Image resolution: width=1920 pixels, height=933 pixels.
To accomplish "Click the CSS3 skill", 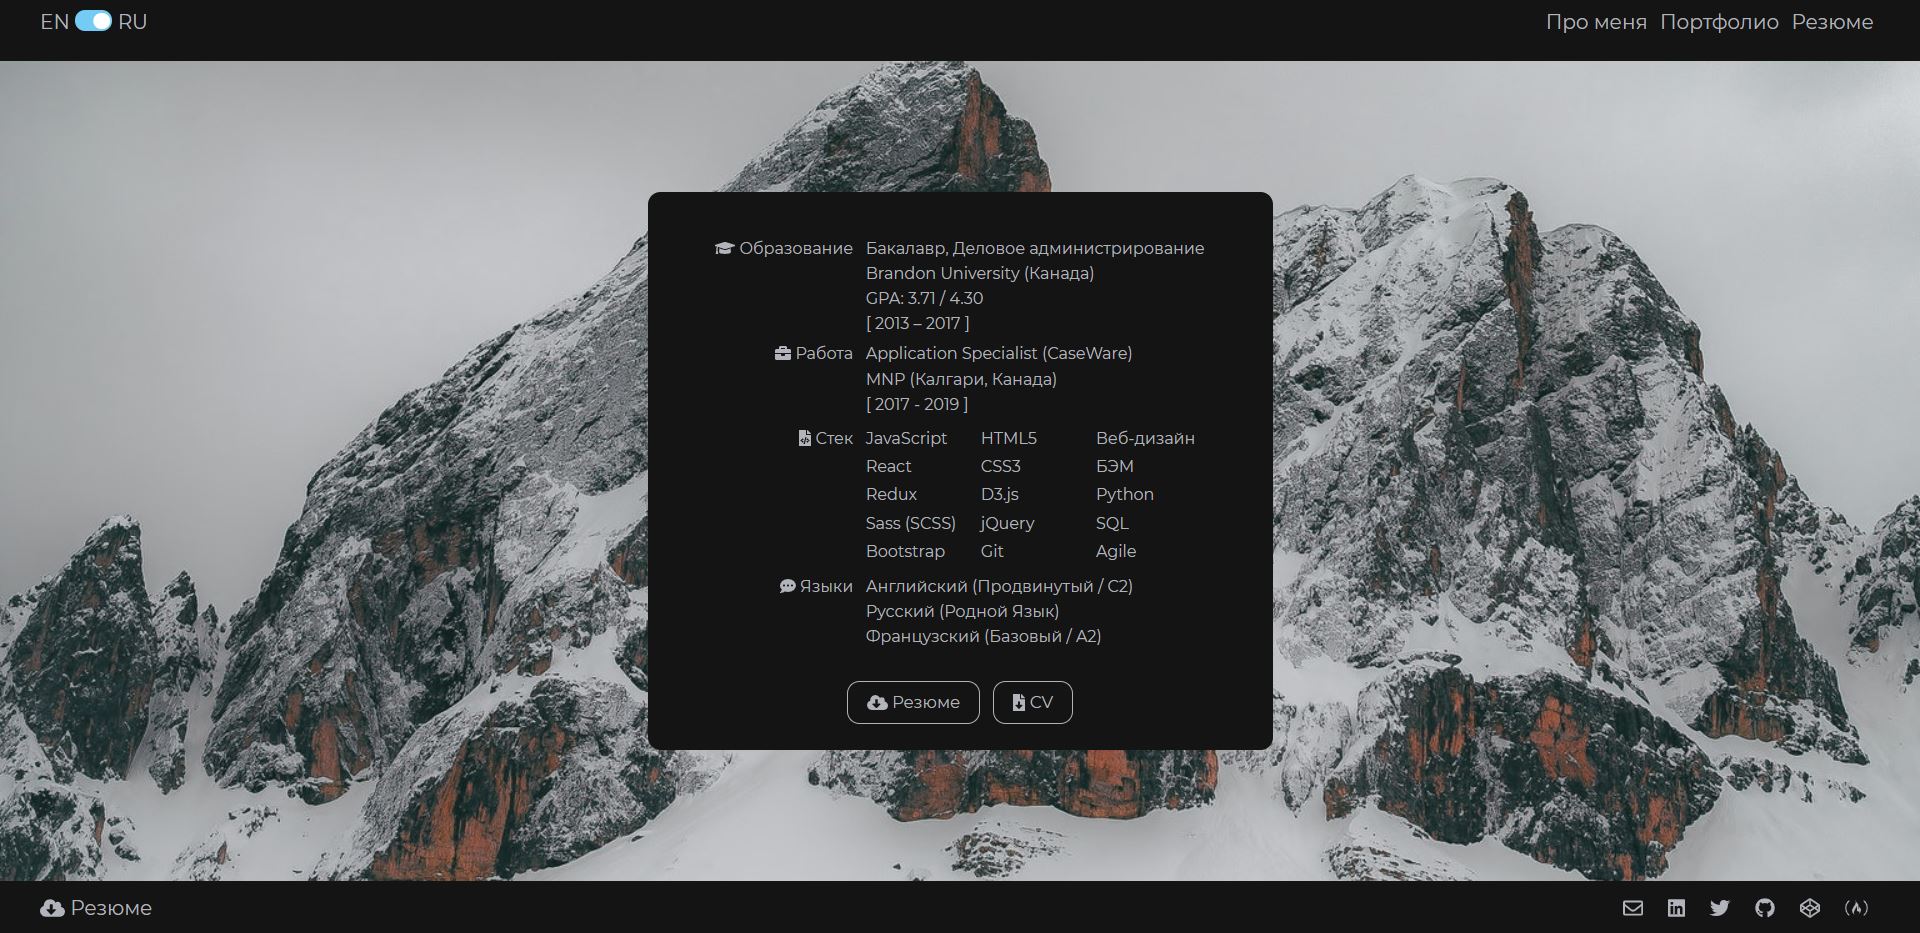I will pos(1001,466).
